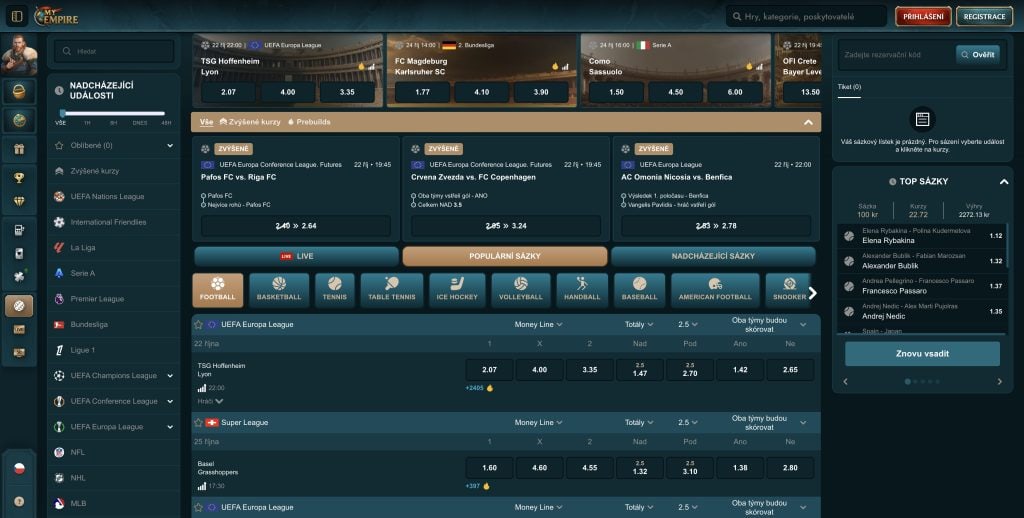The width and height of the screenshot is (1024, 518).
Task: Expand the Oblíbené (0) favorites section
Action: coord(170,146)
